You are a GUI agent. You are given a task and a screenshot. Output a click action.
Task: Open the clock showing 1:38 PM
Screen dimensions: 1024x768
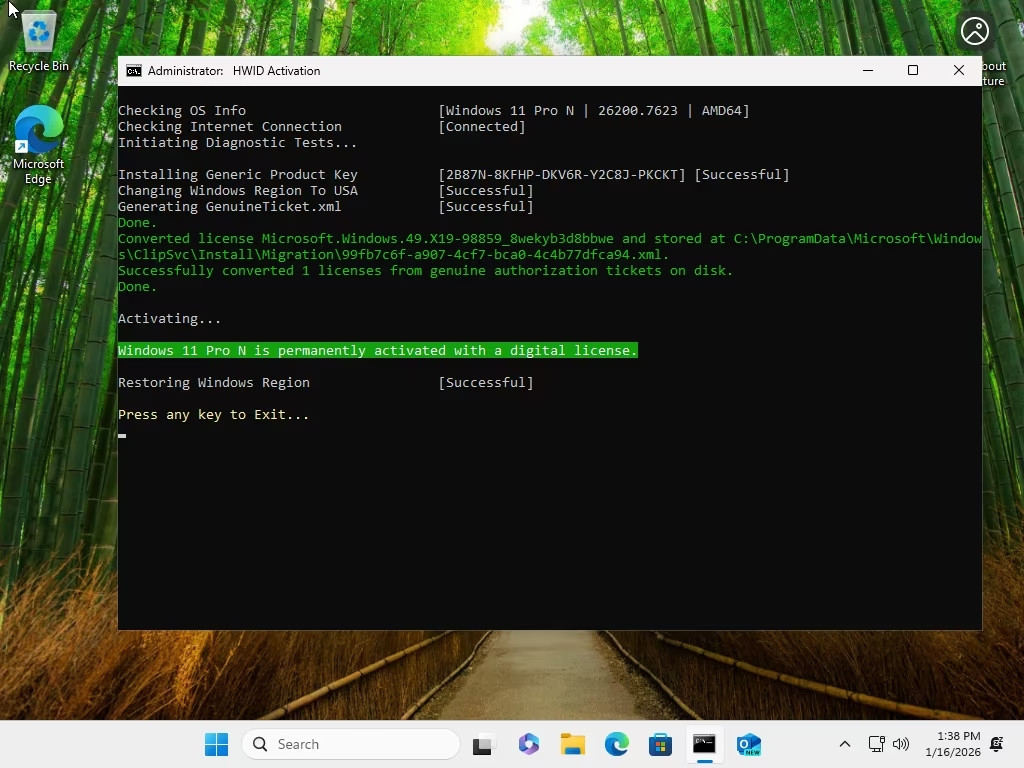953,744
